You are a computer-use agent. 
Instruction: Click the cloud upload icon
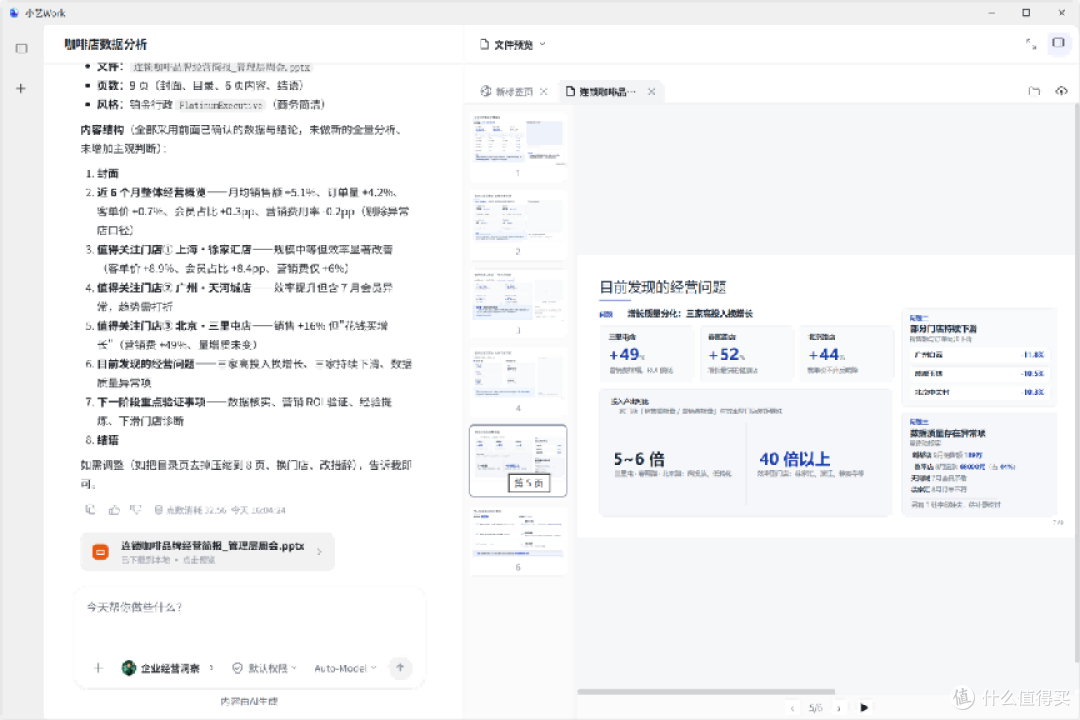point(1061,91)
